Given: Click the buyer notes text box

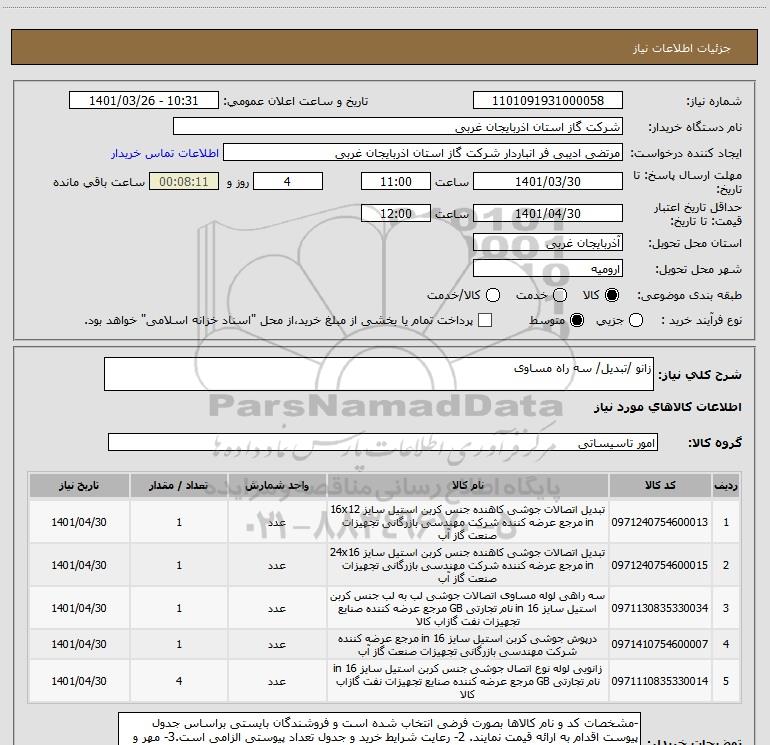Looking at the screenshot, I should (379, 729).
